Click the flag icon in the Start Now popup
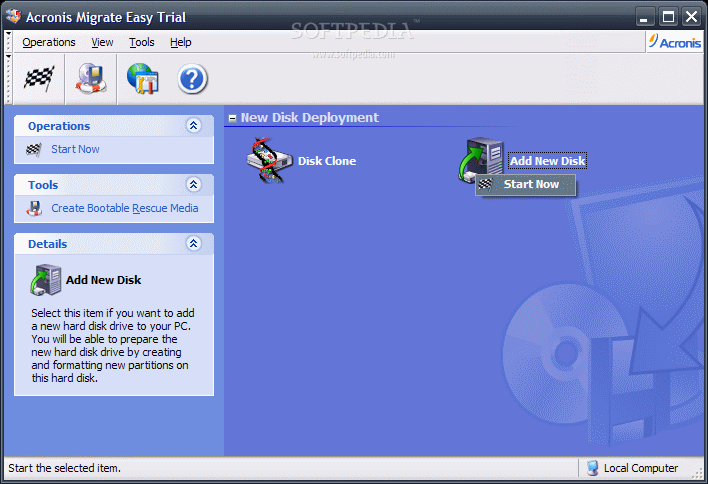The height and width of the screenshot is (484, 708). [x=485, y=184]
